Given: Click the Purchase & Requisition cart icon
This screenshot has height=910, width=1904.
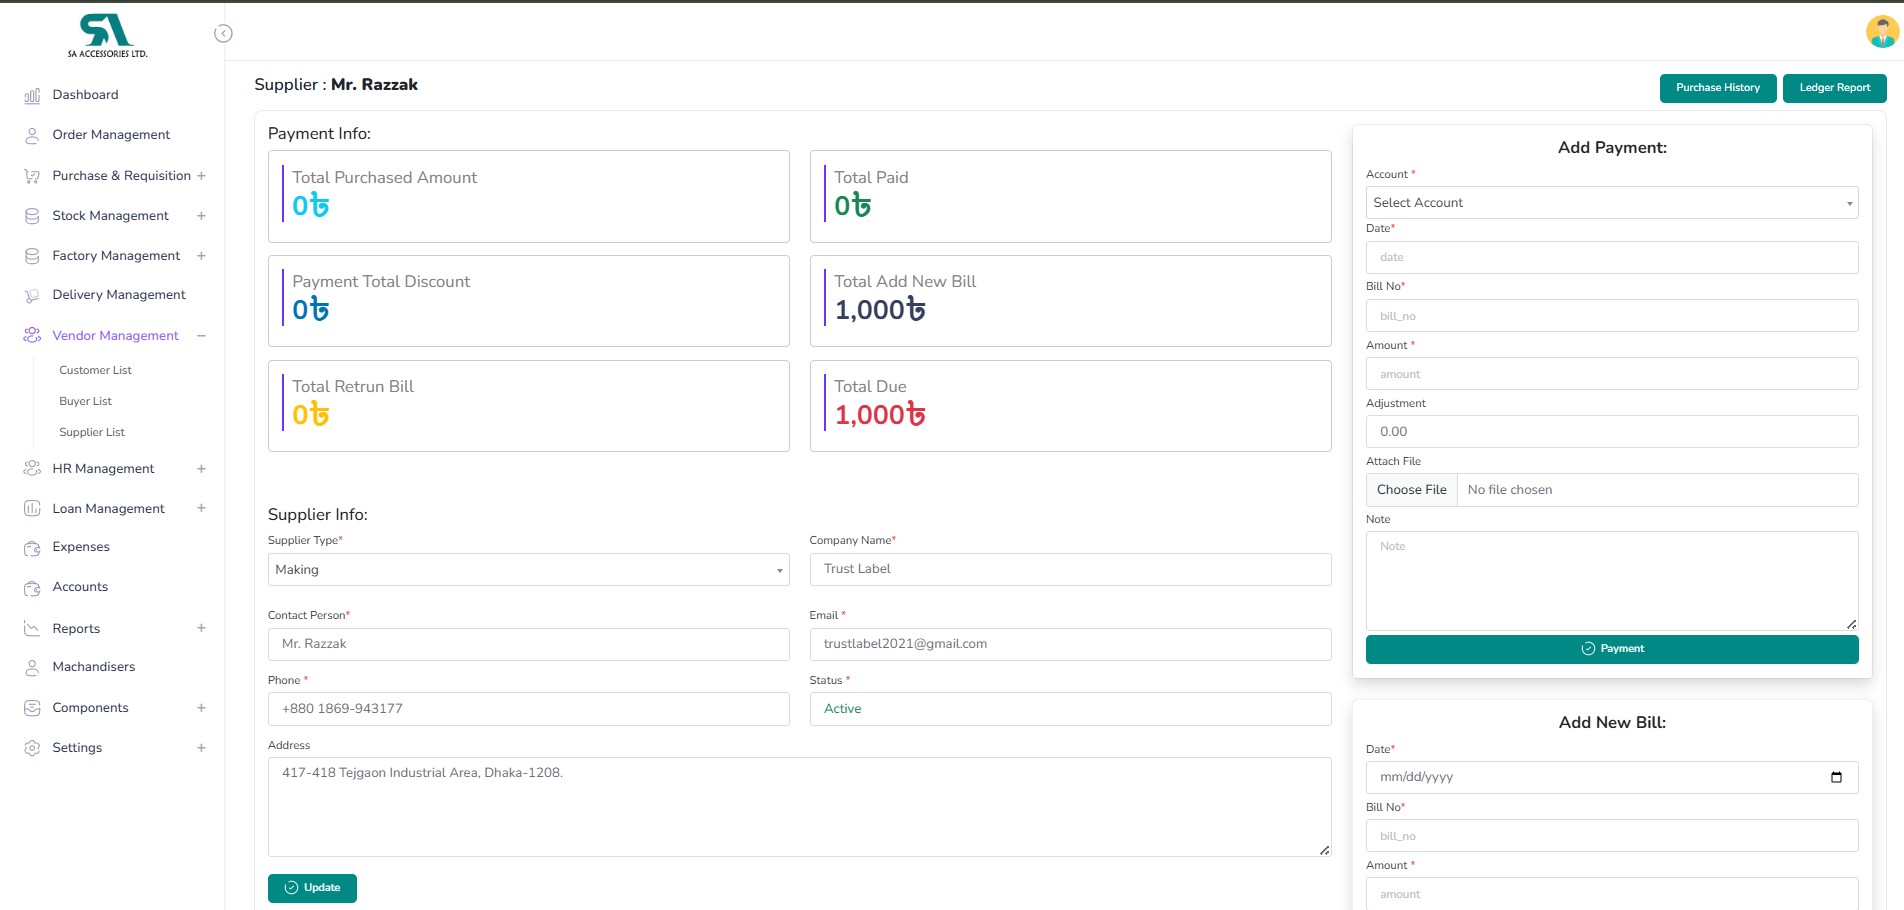Looking at the screenshot, I should (32, 176).
